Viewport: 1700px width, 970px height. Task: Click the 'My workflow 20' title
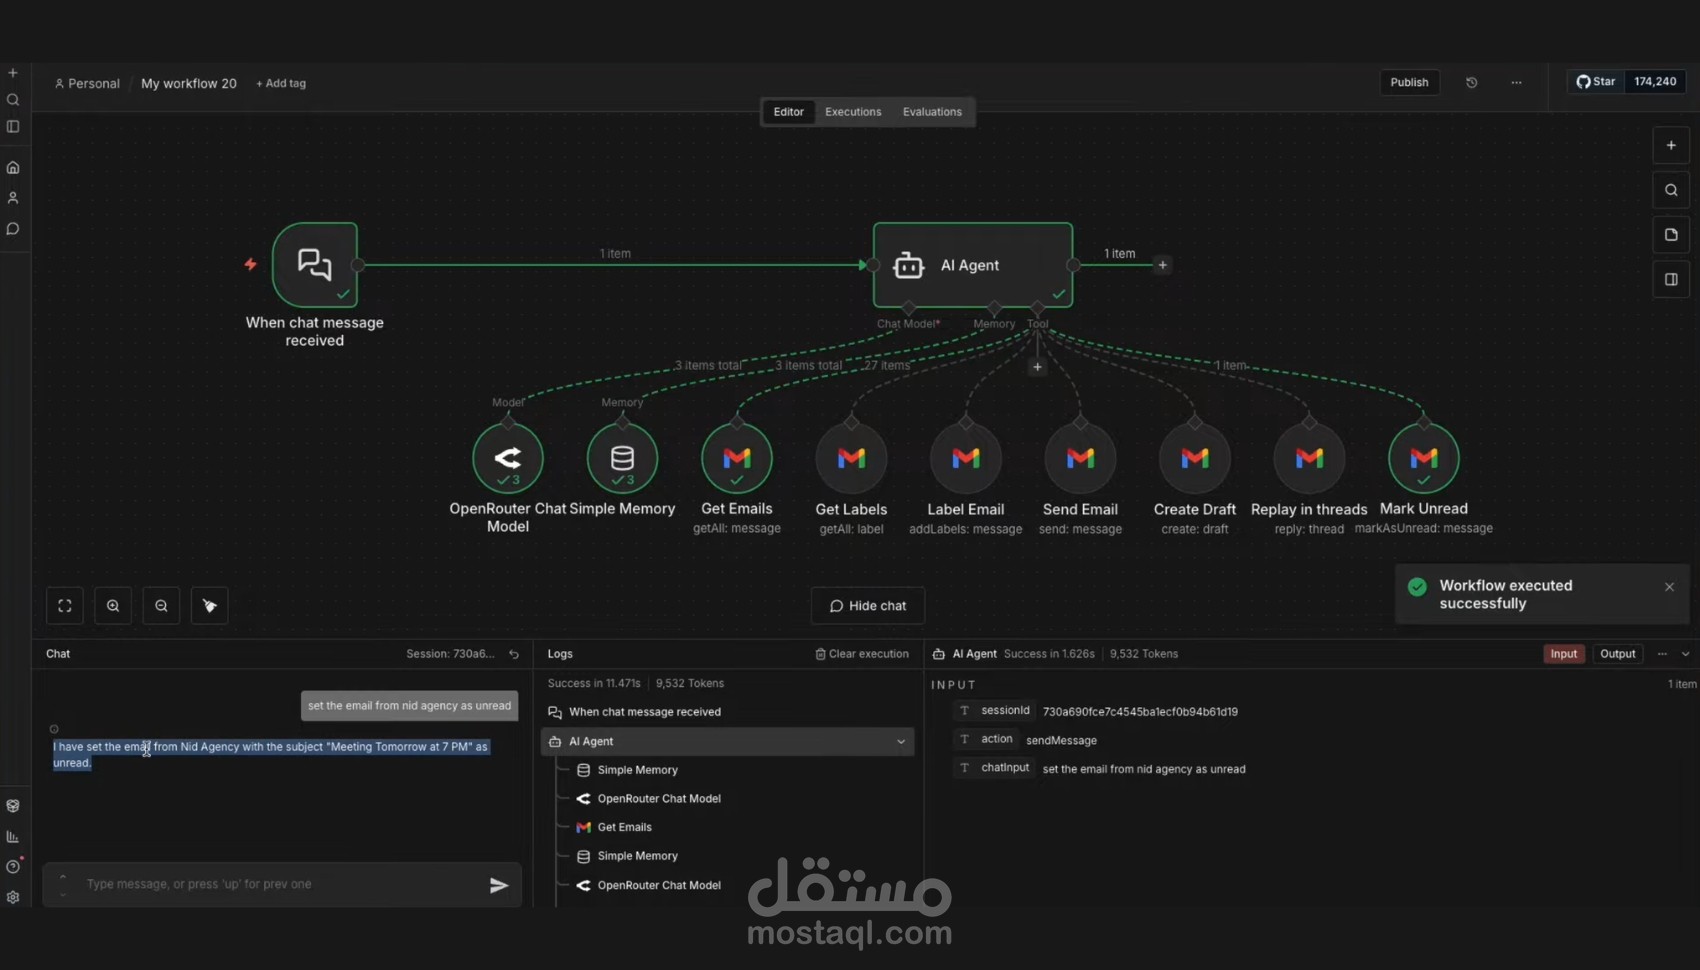coord(189,84)
